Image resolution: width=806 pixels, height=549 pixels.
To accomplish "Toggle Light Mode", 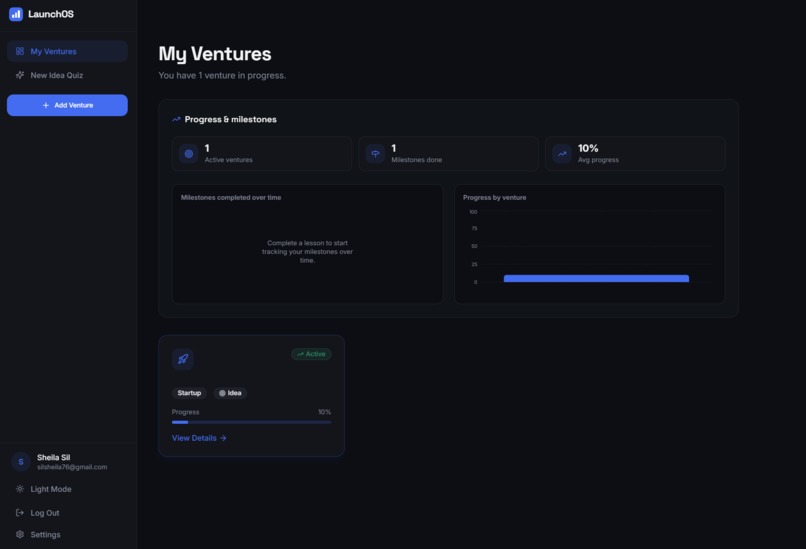I will point(67,489).
